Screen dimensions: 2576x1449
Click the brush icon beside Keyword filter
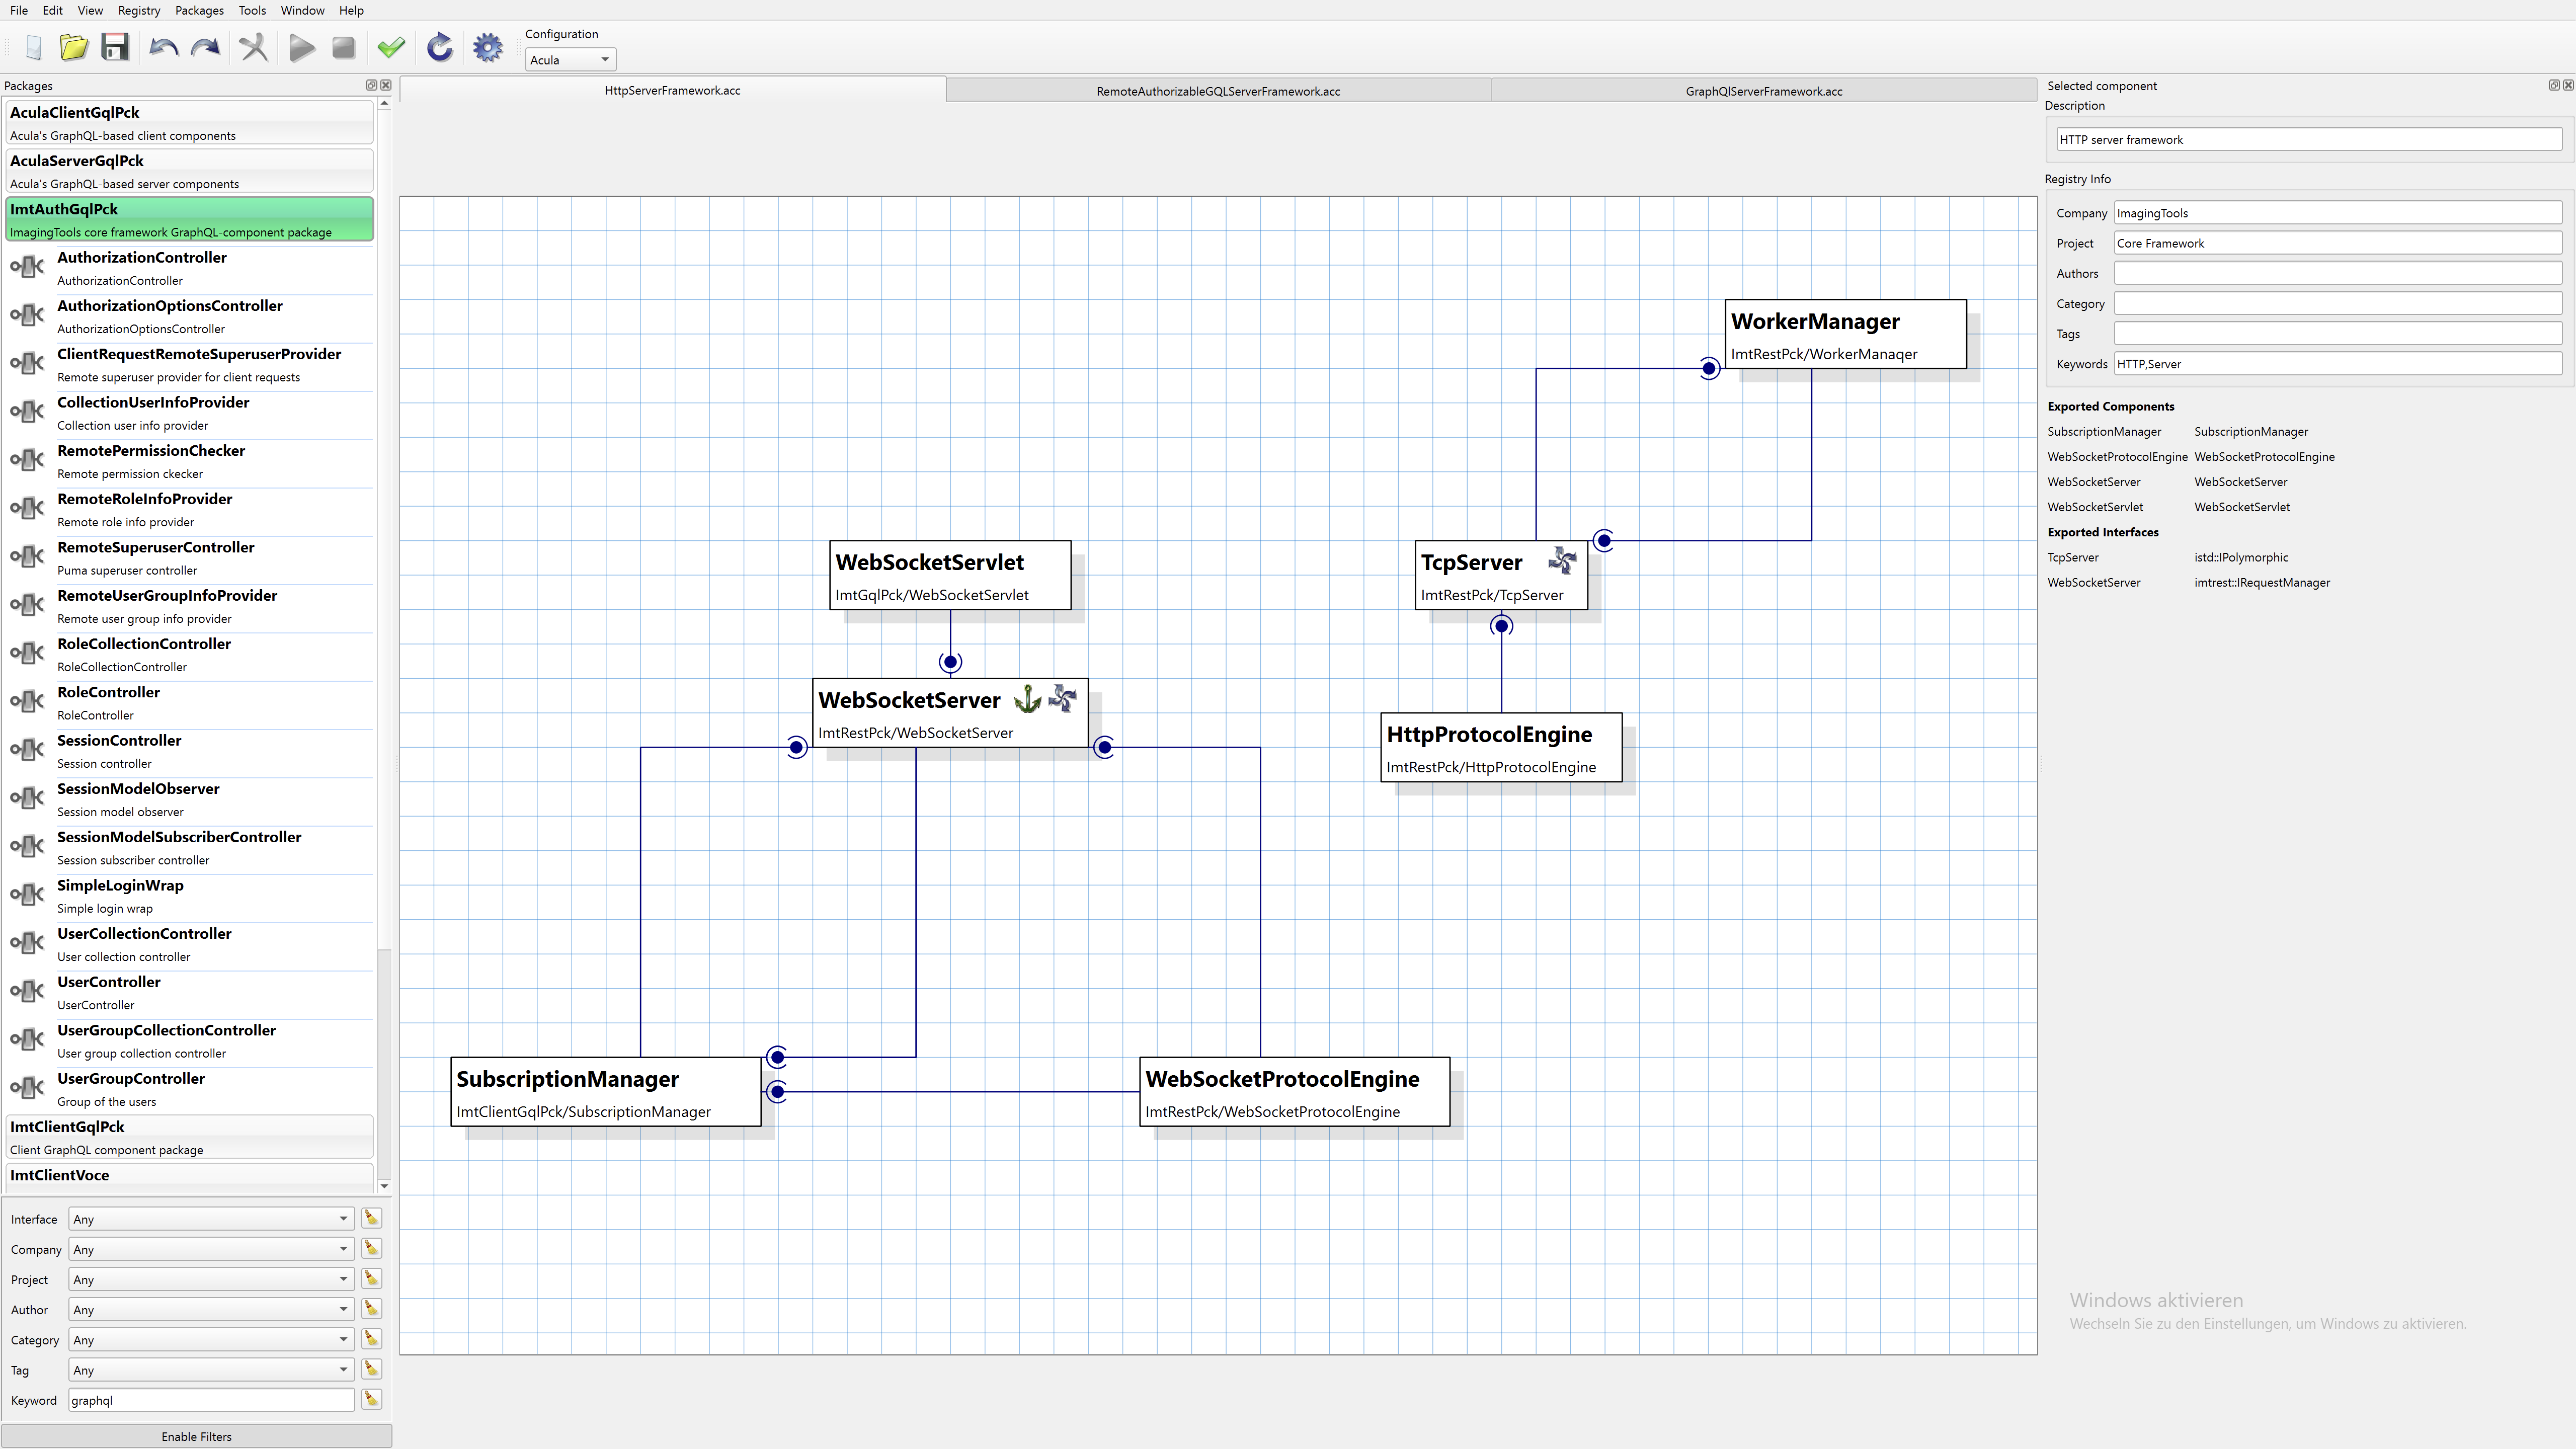(371, 1399)
